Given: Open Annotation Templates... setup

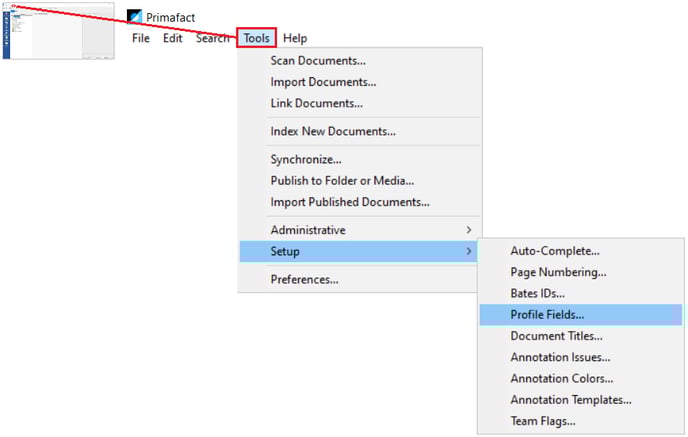Looking at the screenshot, I should 580,400.
